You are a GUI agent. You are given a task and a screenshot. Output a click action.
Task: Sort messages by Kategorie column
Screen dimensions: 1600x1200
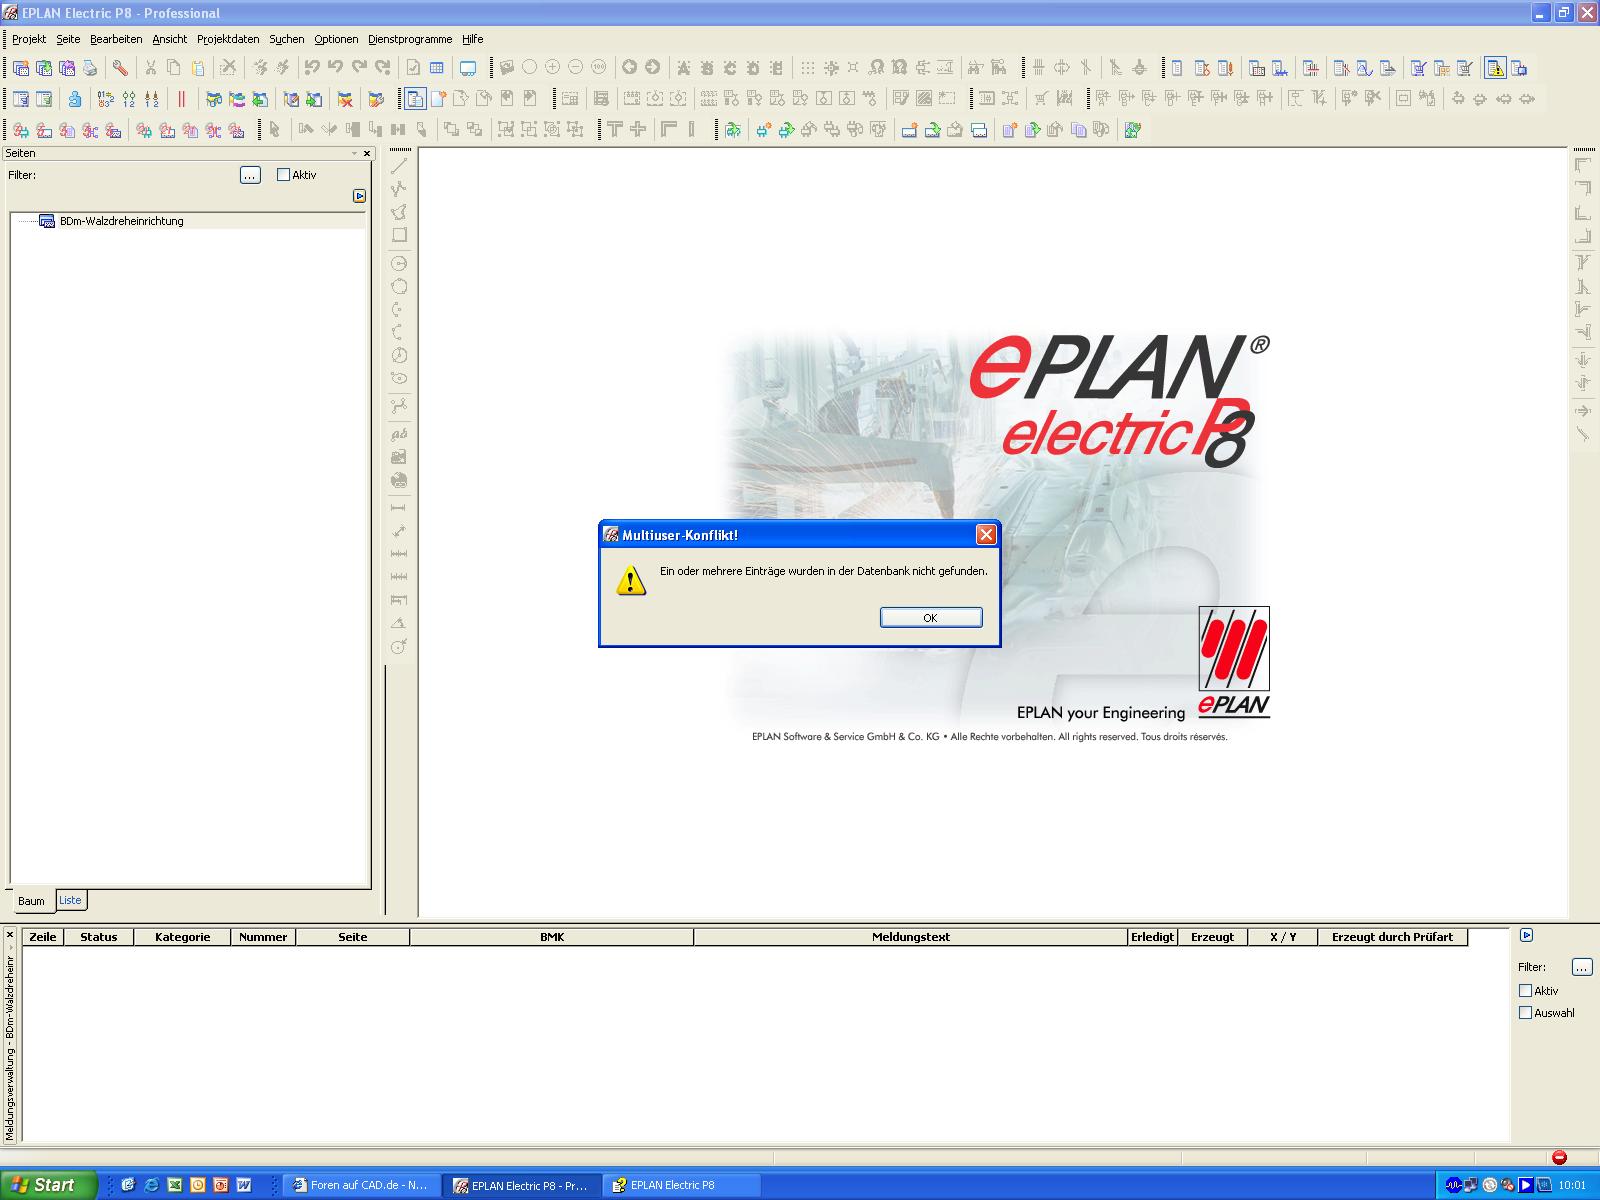(182, 937)
